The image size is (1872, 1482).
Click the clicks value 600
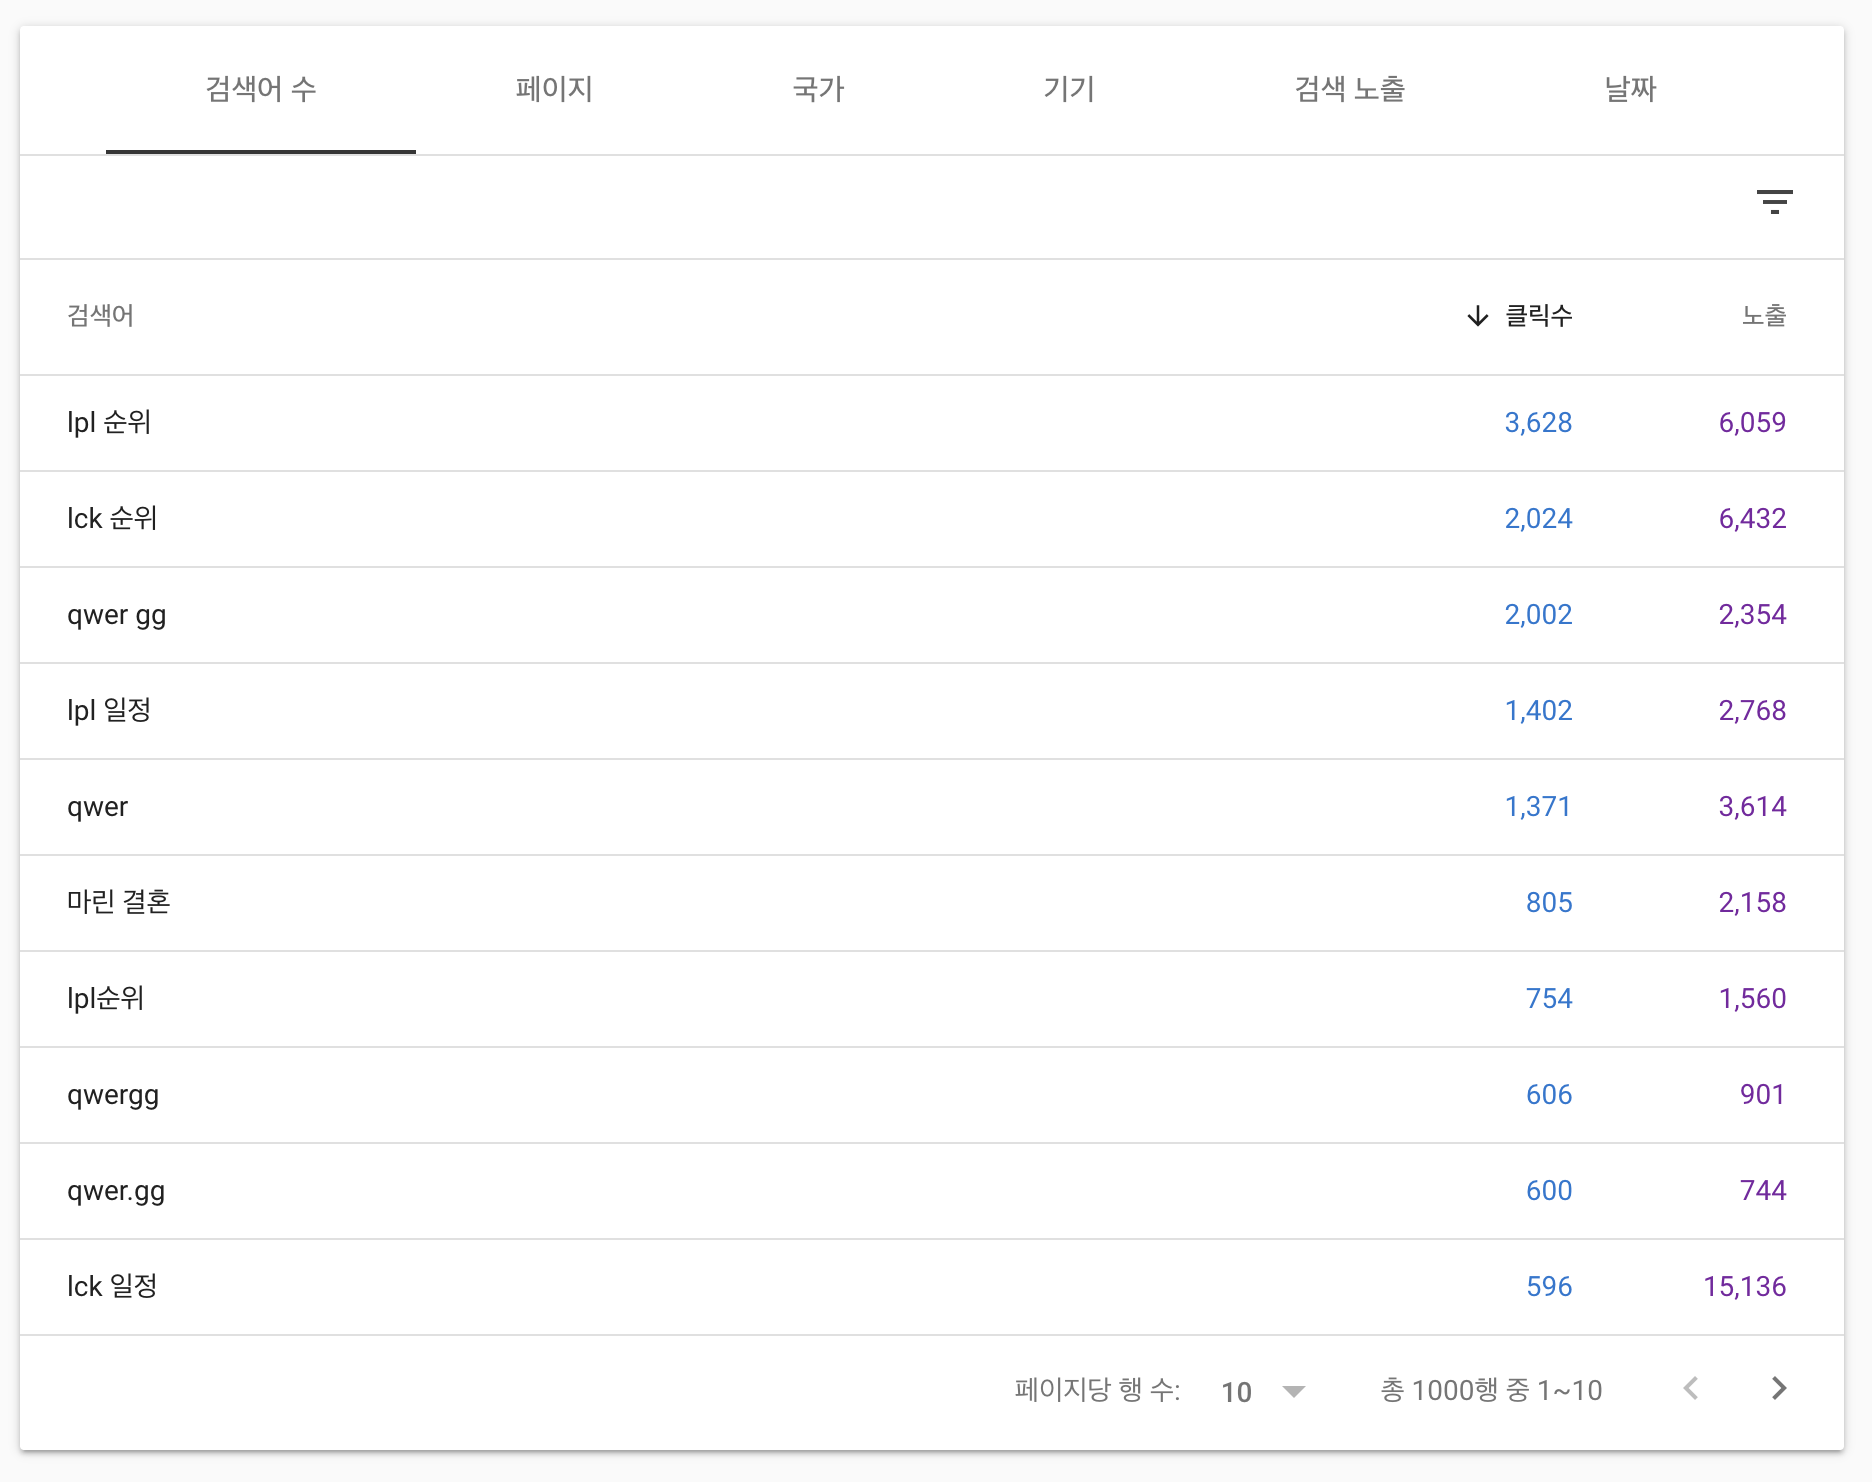pos(1549,1191)
